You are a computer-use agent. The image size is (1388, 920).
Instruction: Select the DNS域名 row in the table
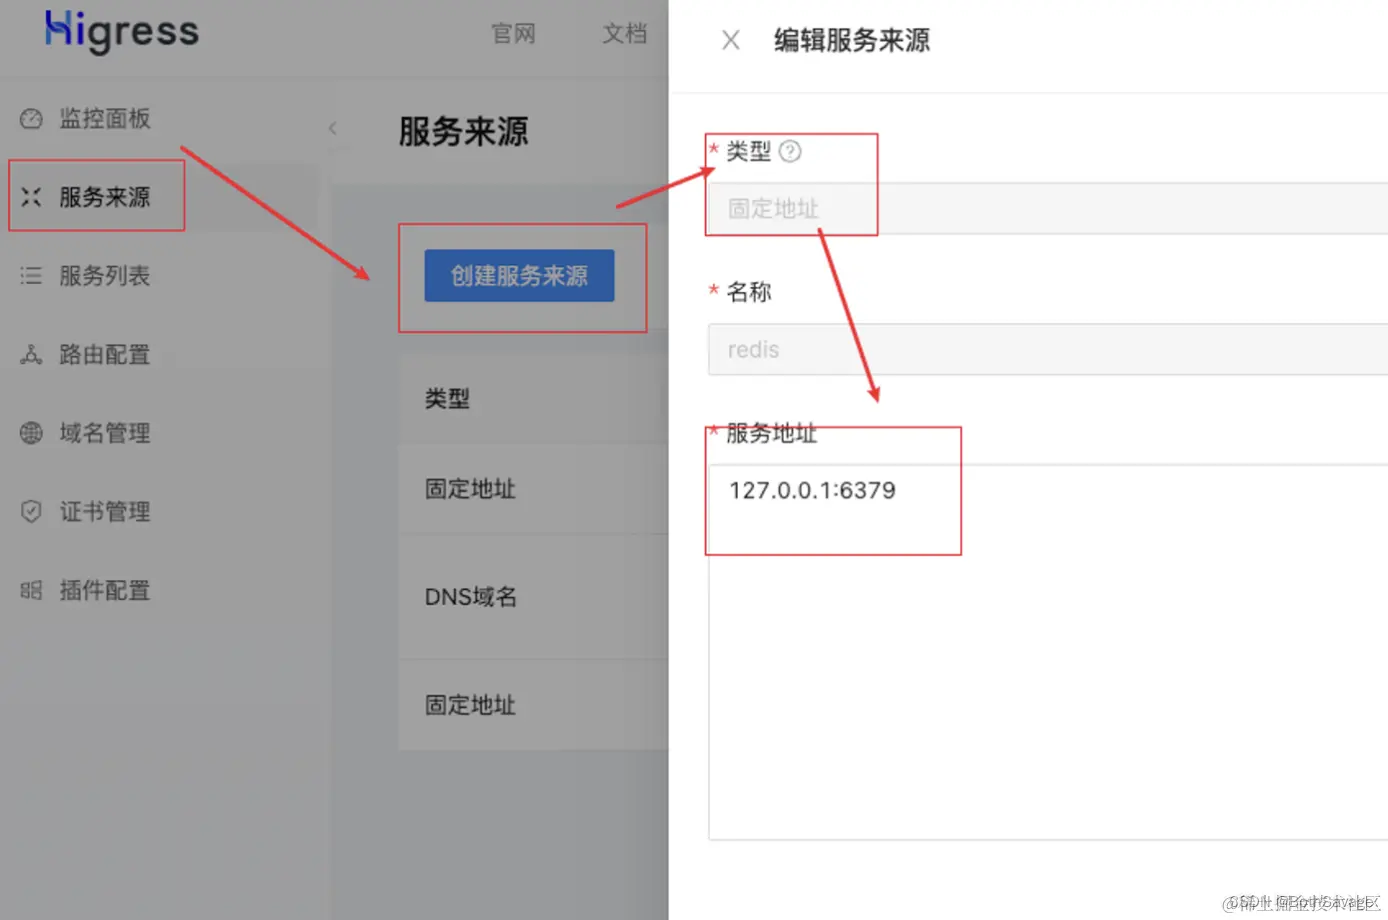click(x=470, y=596)
